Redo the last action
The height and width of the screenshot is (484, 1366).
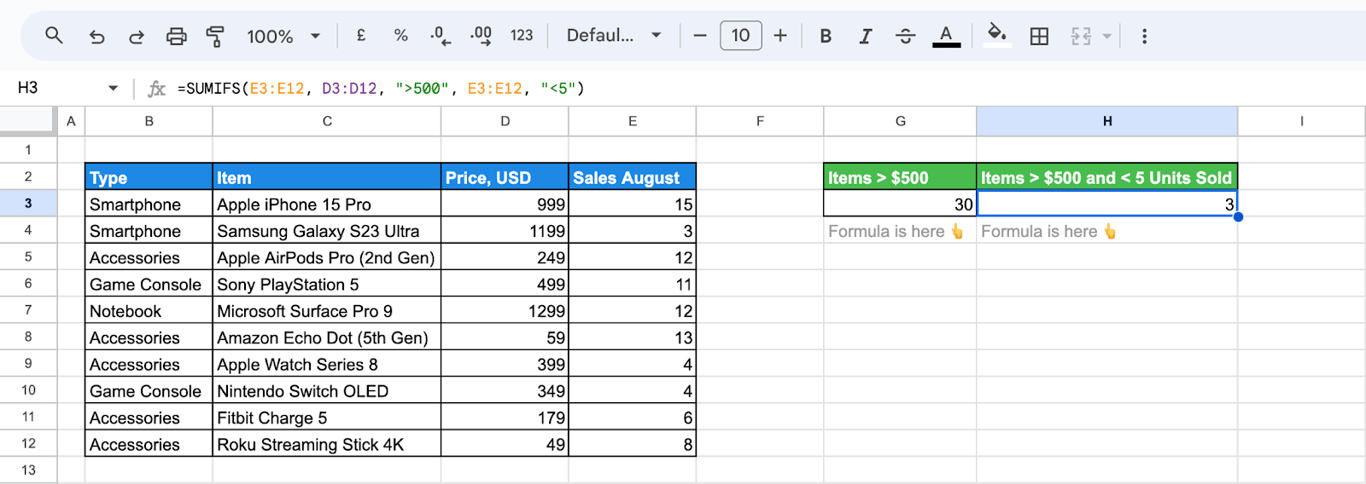click(x=137, y=36)
